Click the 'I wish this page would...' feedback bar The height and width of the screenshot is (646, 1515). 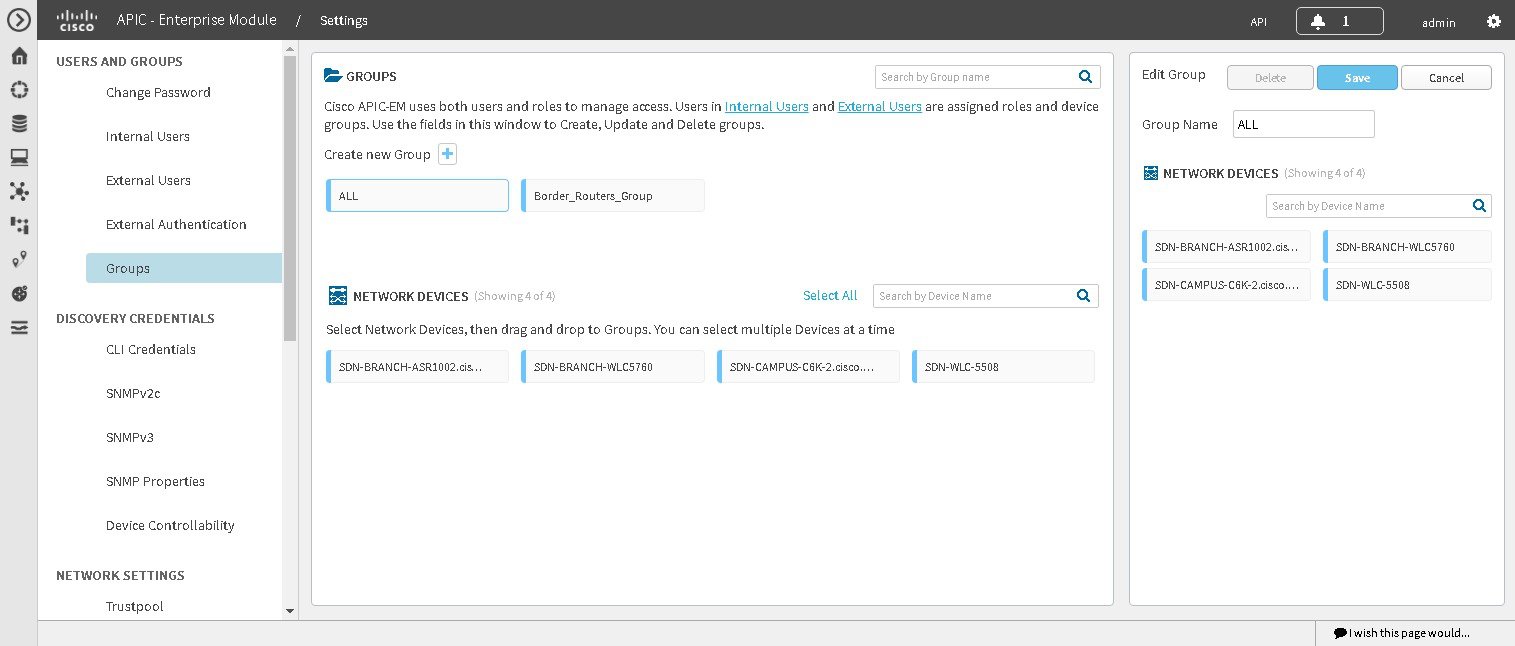1415,633
